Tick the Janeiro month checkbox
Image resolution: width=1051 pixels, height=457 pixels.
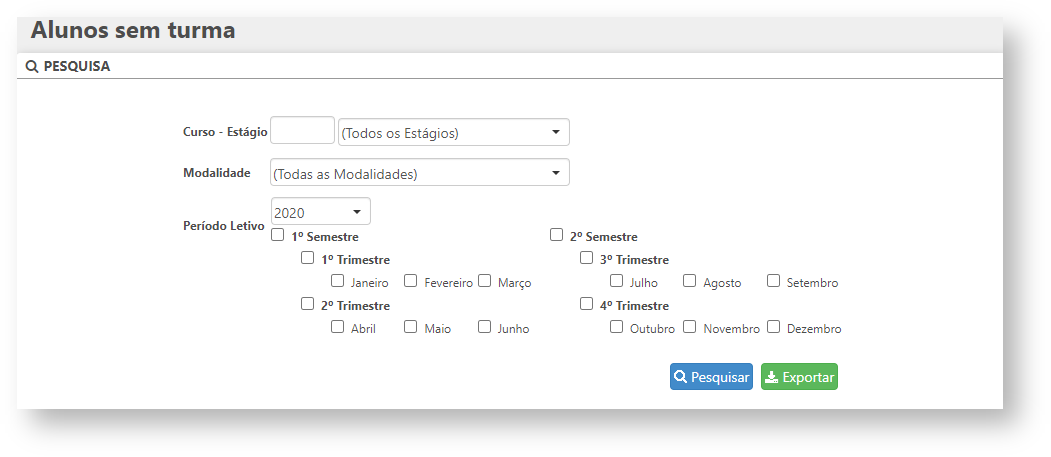[338, 281]
